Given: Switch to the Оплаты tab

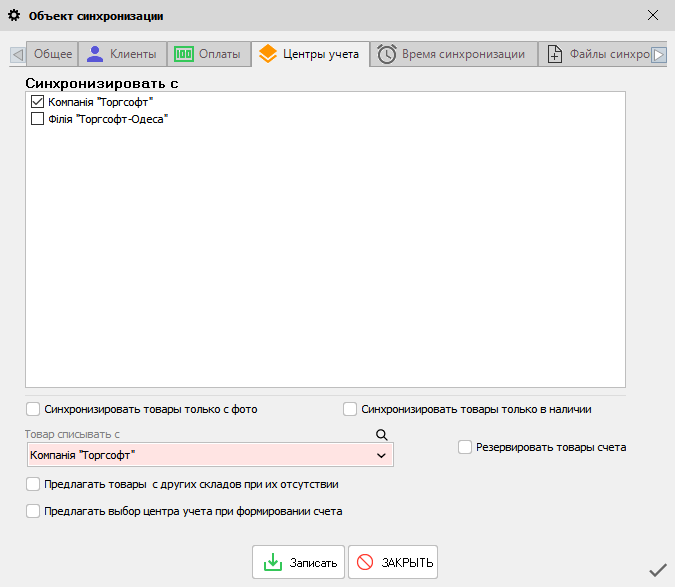Looking at the screenshot, I should 208,54.
